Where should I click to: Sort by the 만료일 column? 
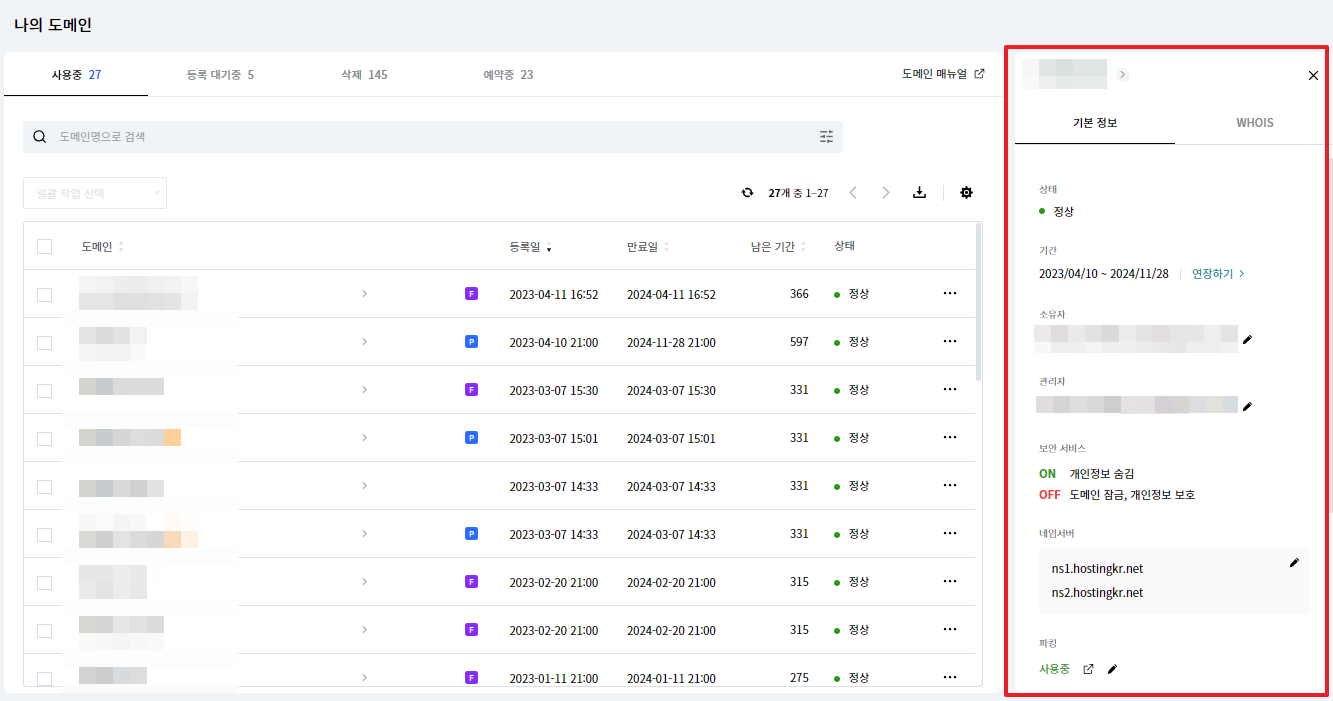point(648,247)
